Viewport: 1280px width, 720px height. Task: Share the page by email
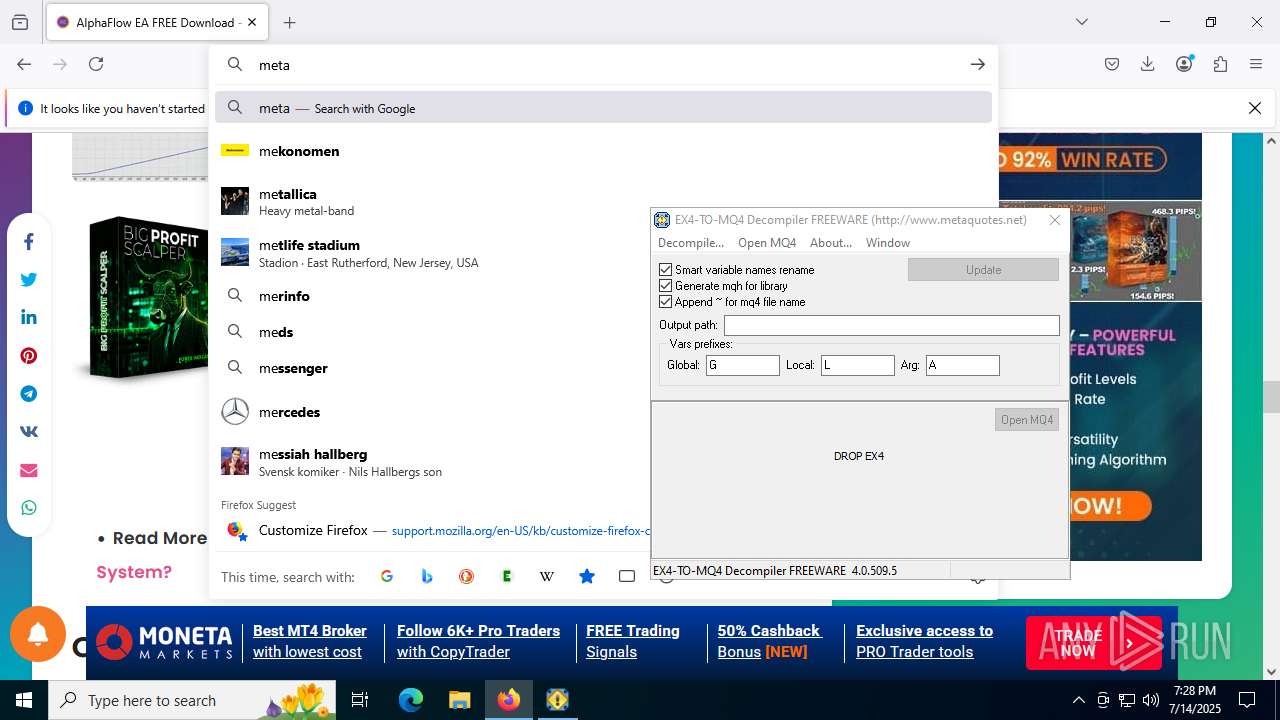pyautogui.click(x=29, y=470)
